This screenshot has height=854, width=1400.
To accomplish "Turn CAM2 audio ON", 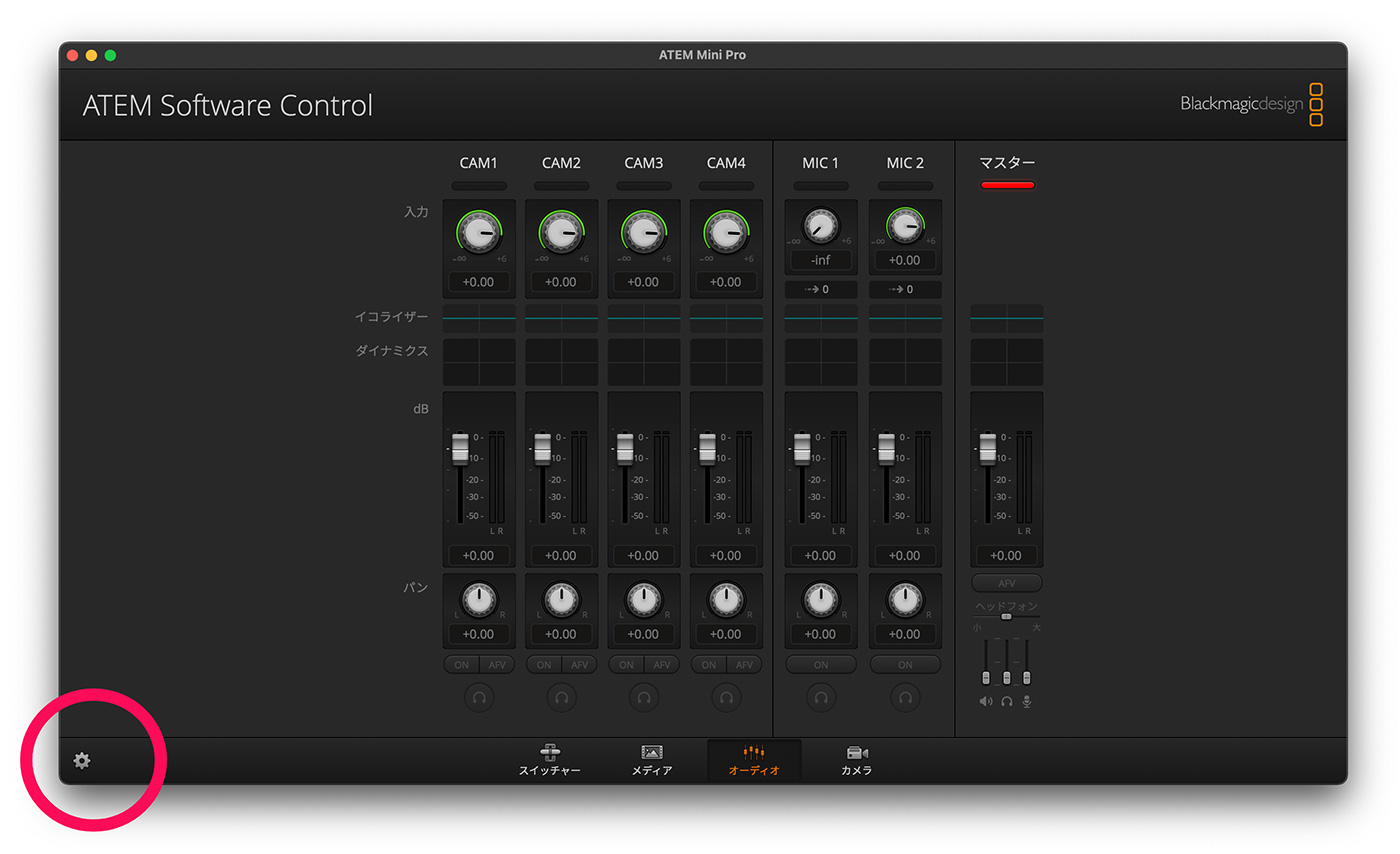I will pyautogui.click(x=543, y=665).
